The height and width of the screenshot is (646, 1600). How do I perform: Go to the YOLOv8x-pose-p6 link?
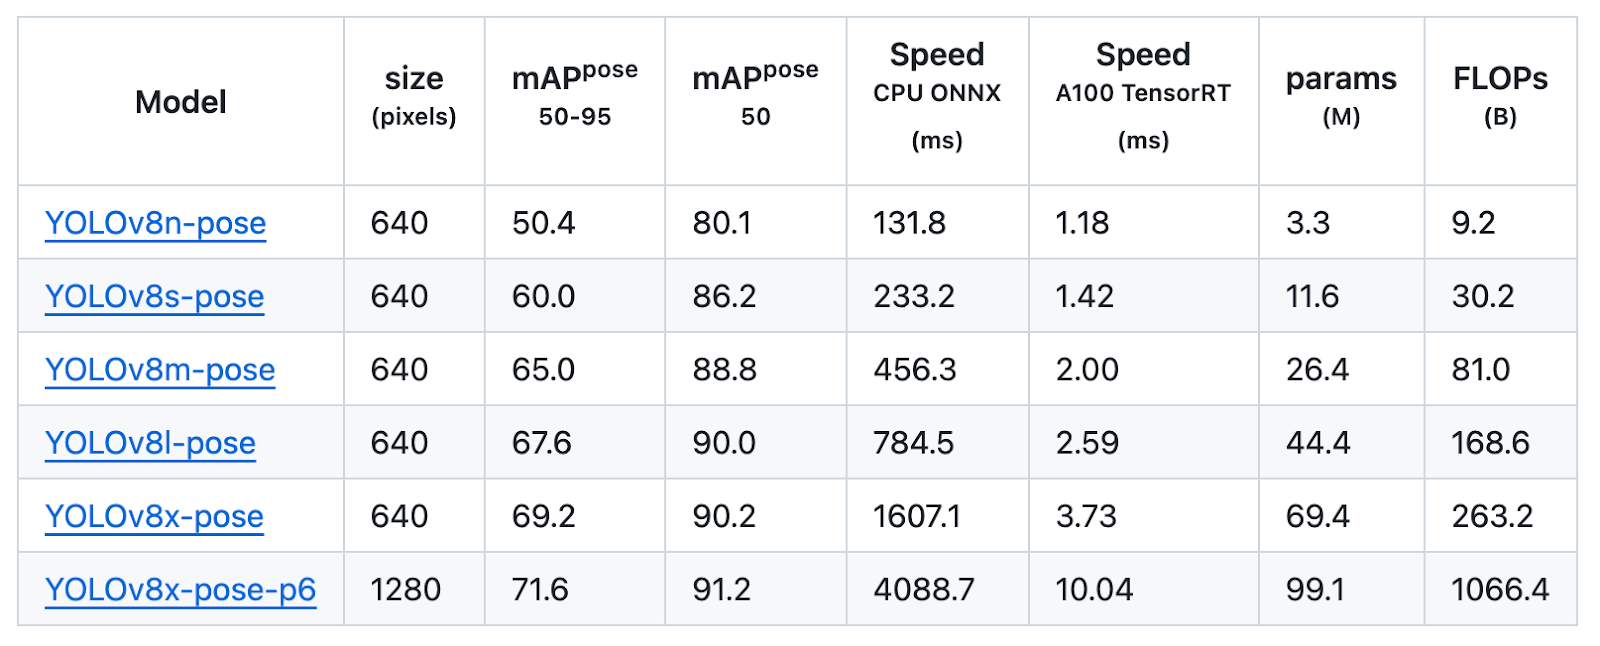[x=180, y=590]
